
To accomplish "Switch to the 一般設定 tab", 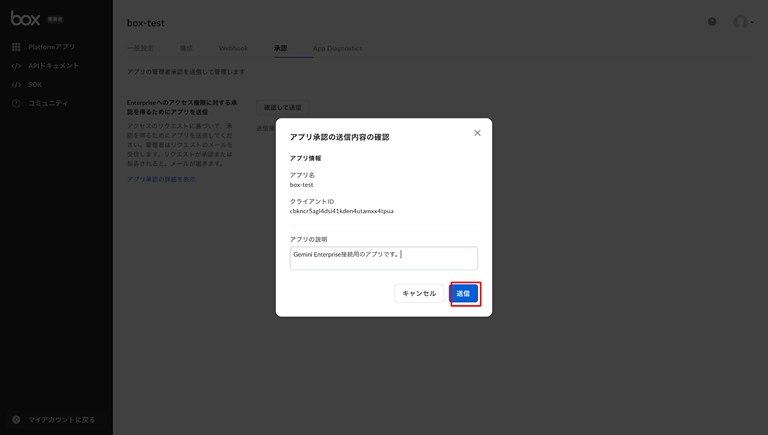I will click(140, 48).
